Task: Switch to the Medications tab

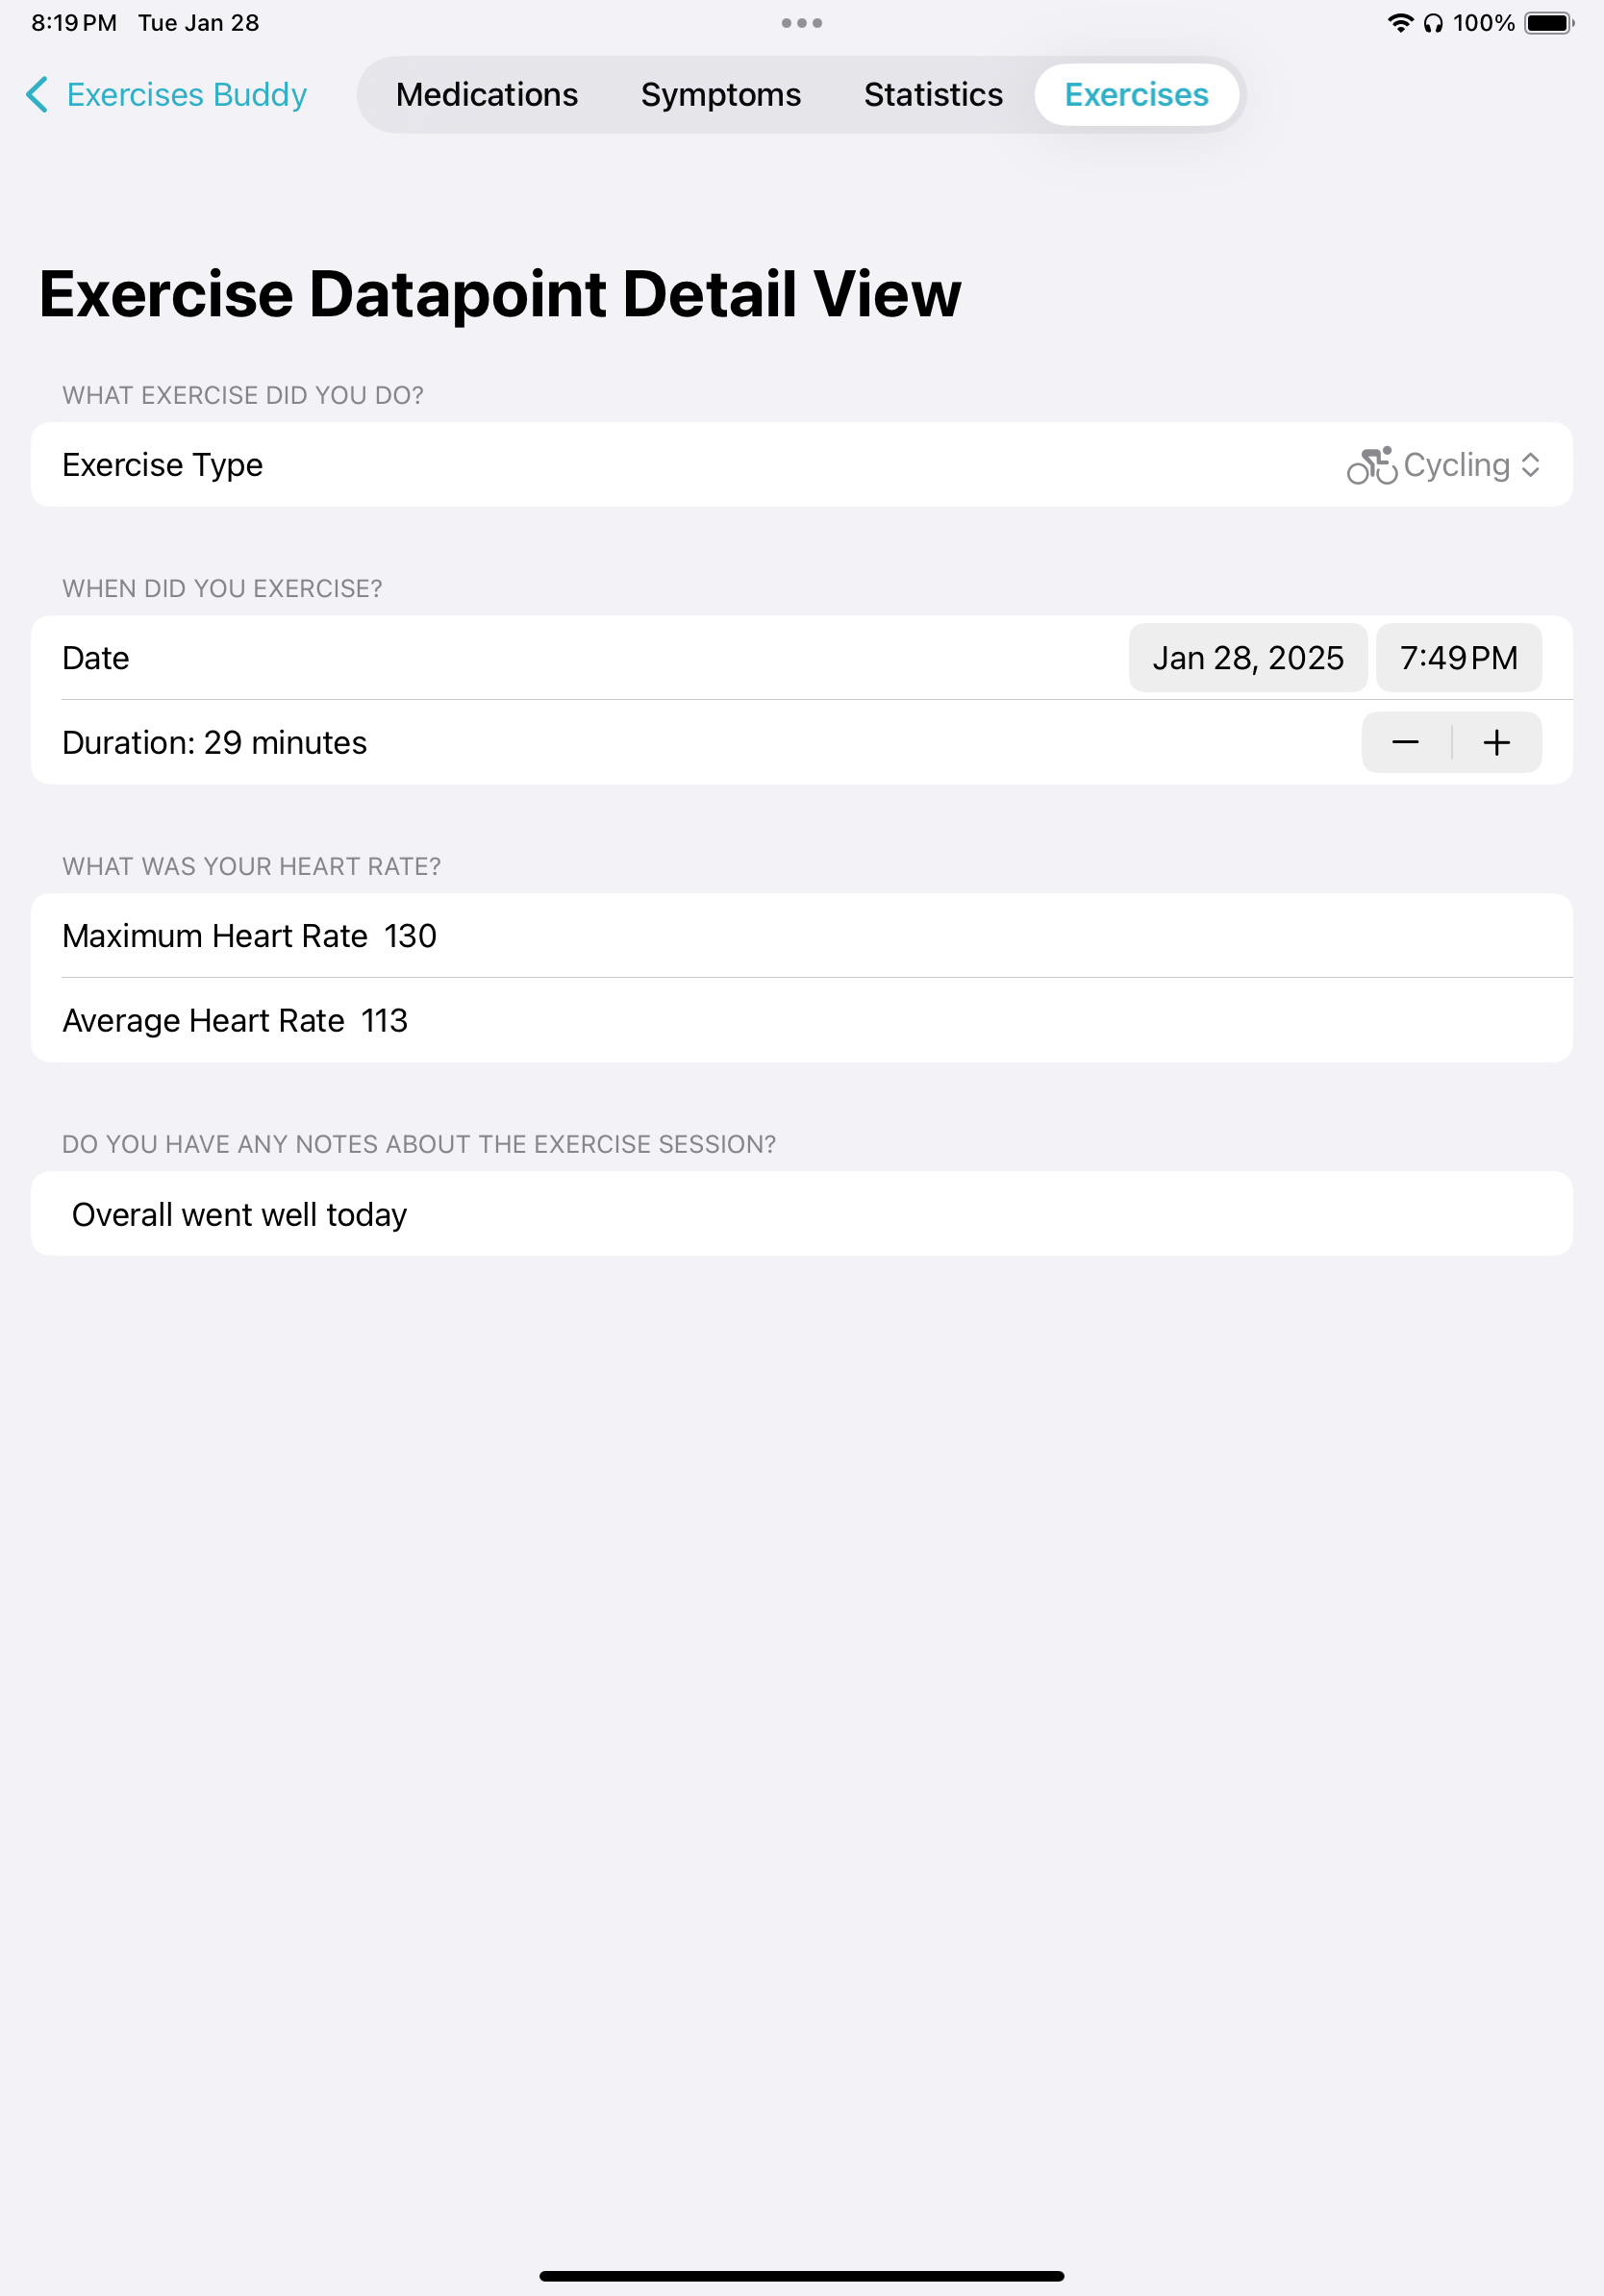Action: coord(487,95)
